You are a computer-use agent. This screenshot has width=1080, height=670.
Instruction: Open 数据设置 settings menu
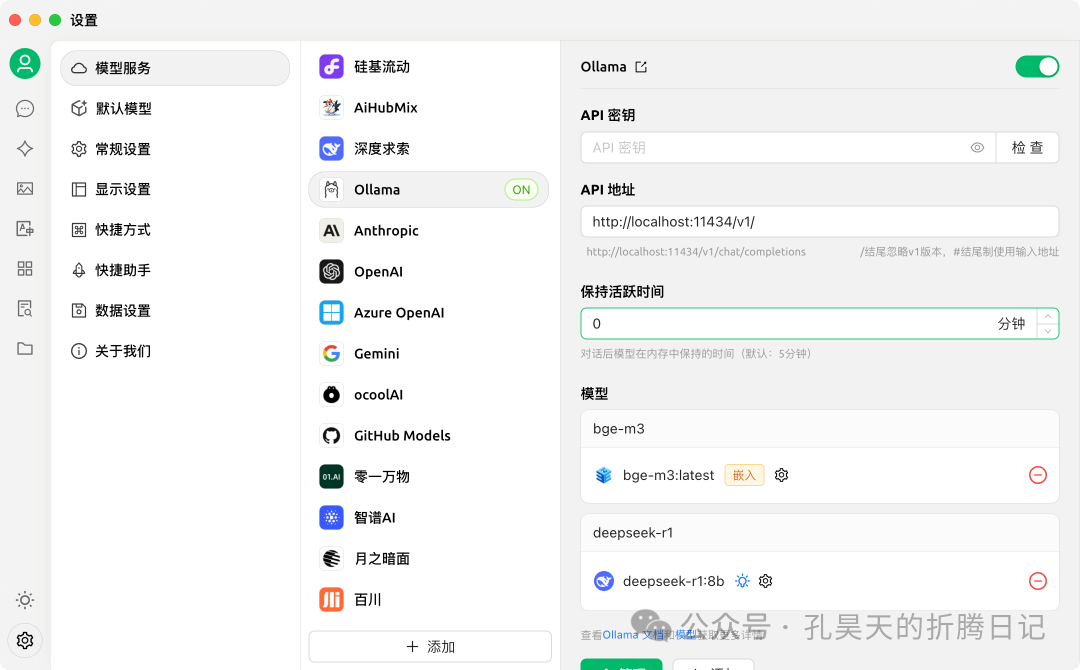pos(175,311)
